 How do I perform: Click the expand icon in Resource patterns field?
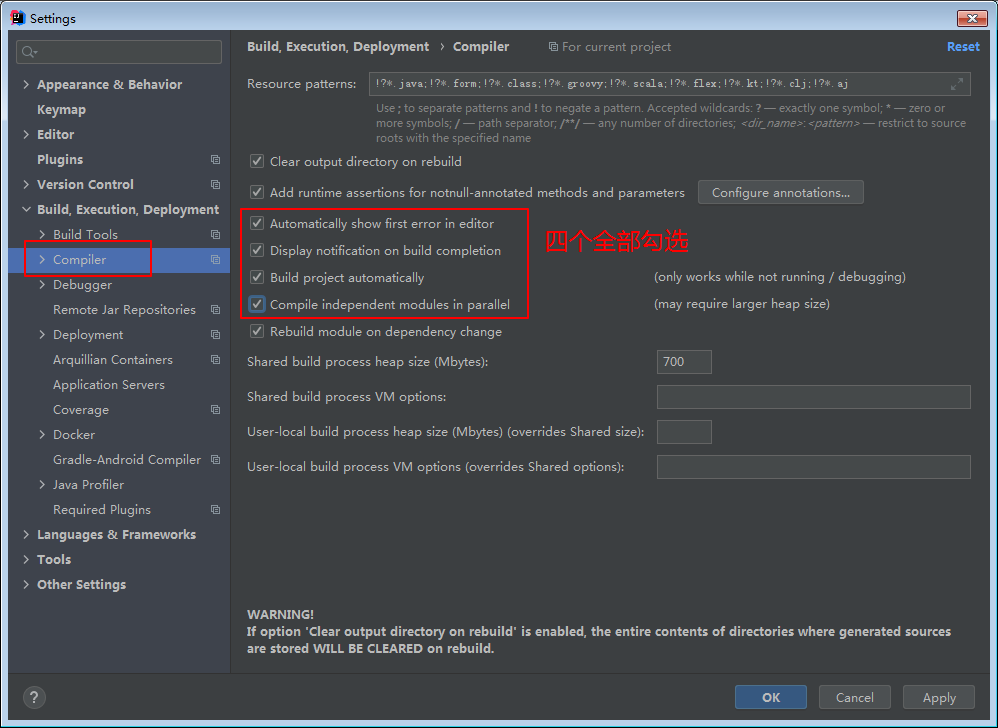957,84
